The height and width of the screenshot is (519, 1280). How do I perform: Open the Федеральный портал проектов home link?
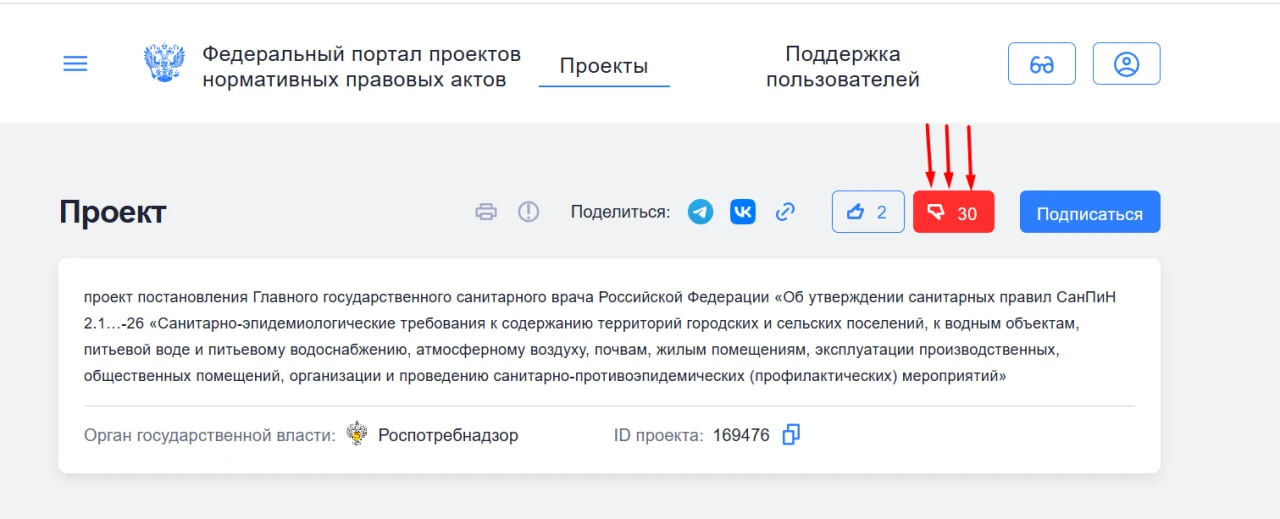point(361,66)
